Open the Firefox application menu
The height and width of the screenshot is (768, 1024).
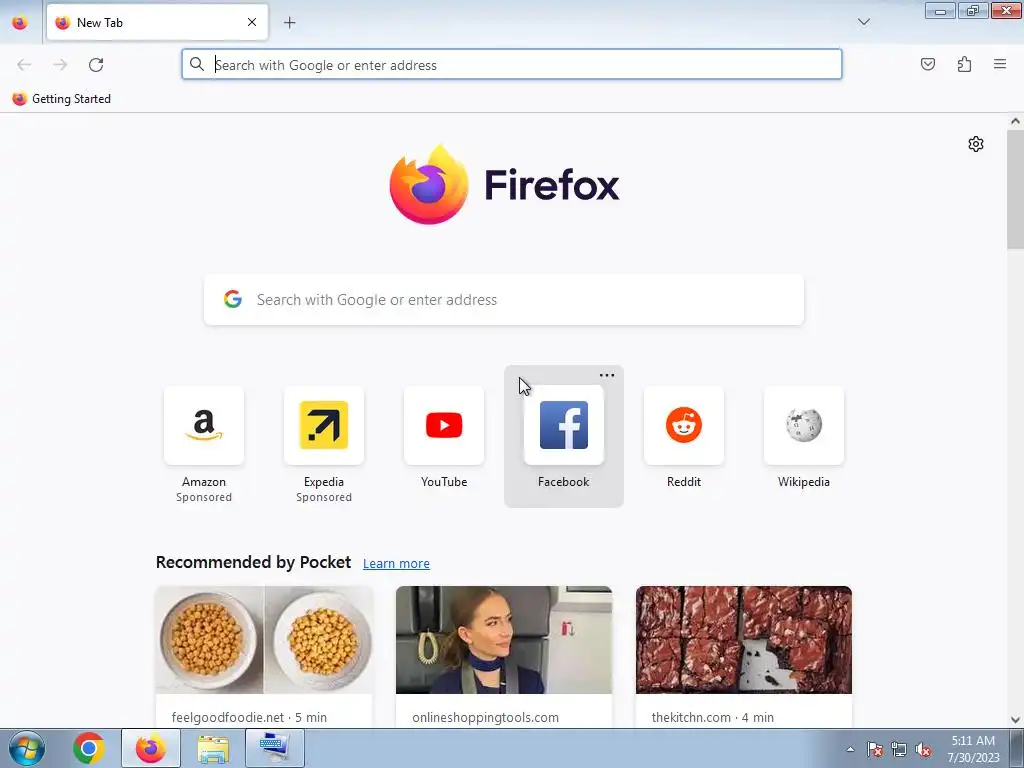[1000, 64]
